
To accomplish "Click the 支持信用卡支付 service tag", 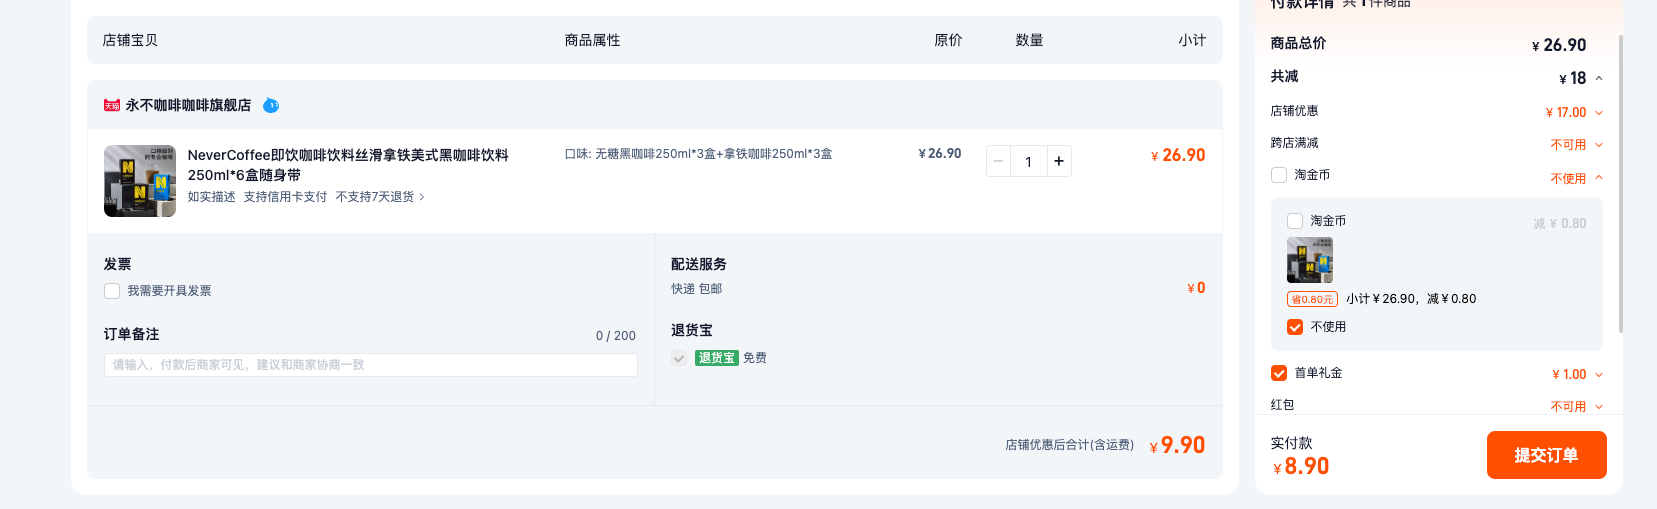I will click(285, 197).
